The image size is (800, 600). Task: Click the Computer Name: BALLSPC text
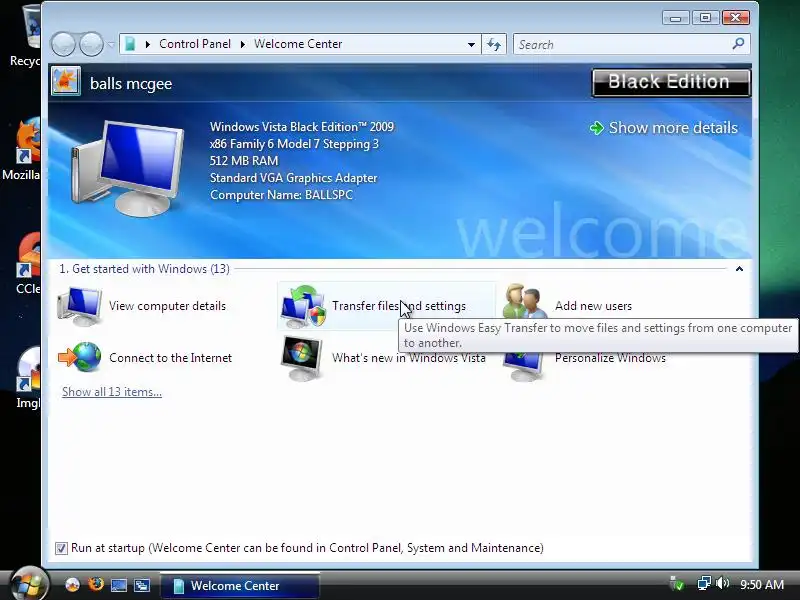(x=281, y=195)
